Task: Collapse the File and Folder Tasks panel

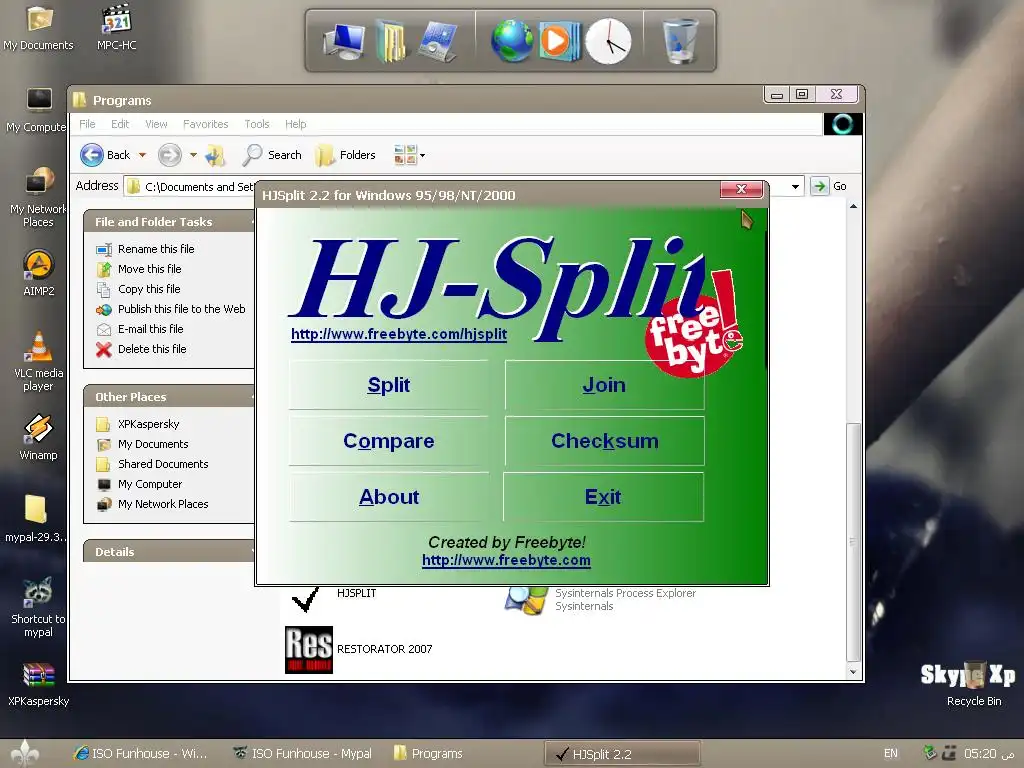Action: point(169,221)
